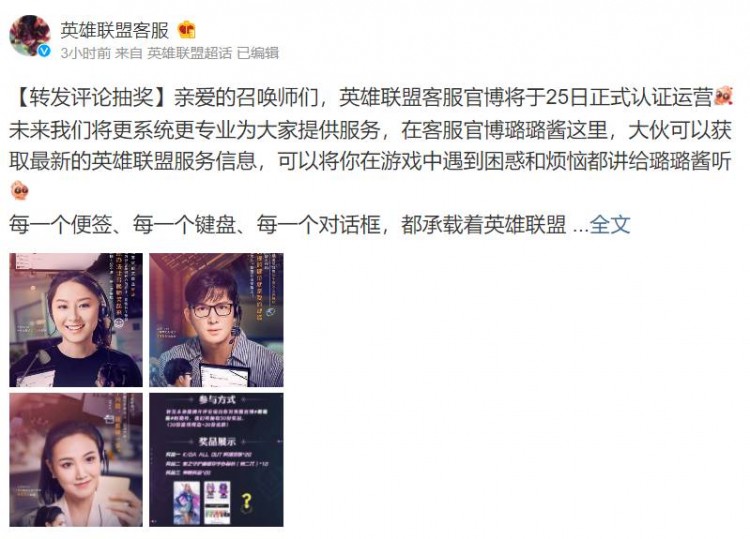Screen dimensions: 750x539
Task: Click the blue verified badge on avatar
Action: [44, 51]
